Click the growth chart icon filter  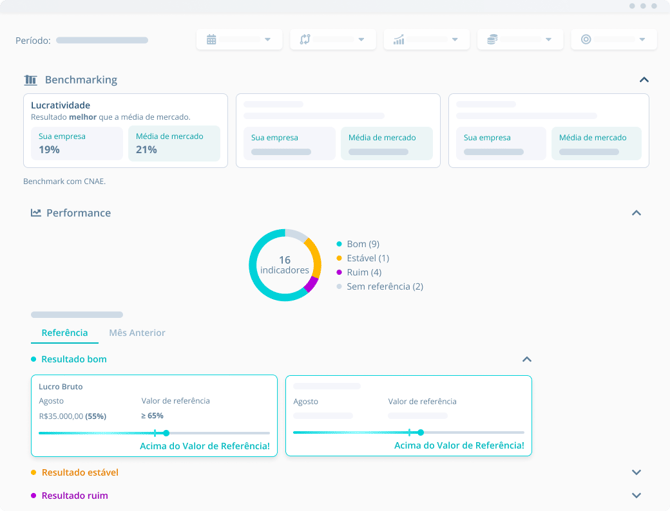click(x=399, y=40)
